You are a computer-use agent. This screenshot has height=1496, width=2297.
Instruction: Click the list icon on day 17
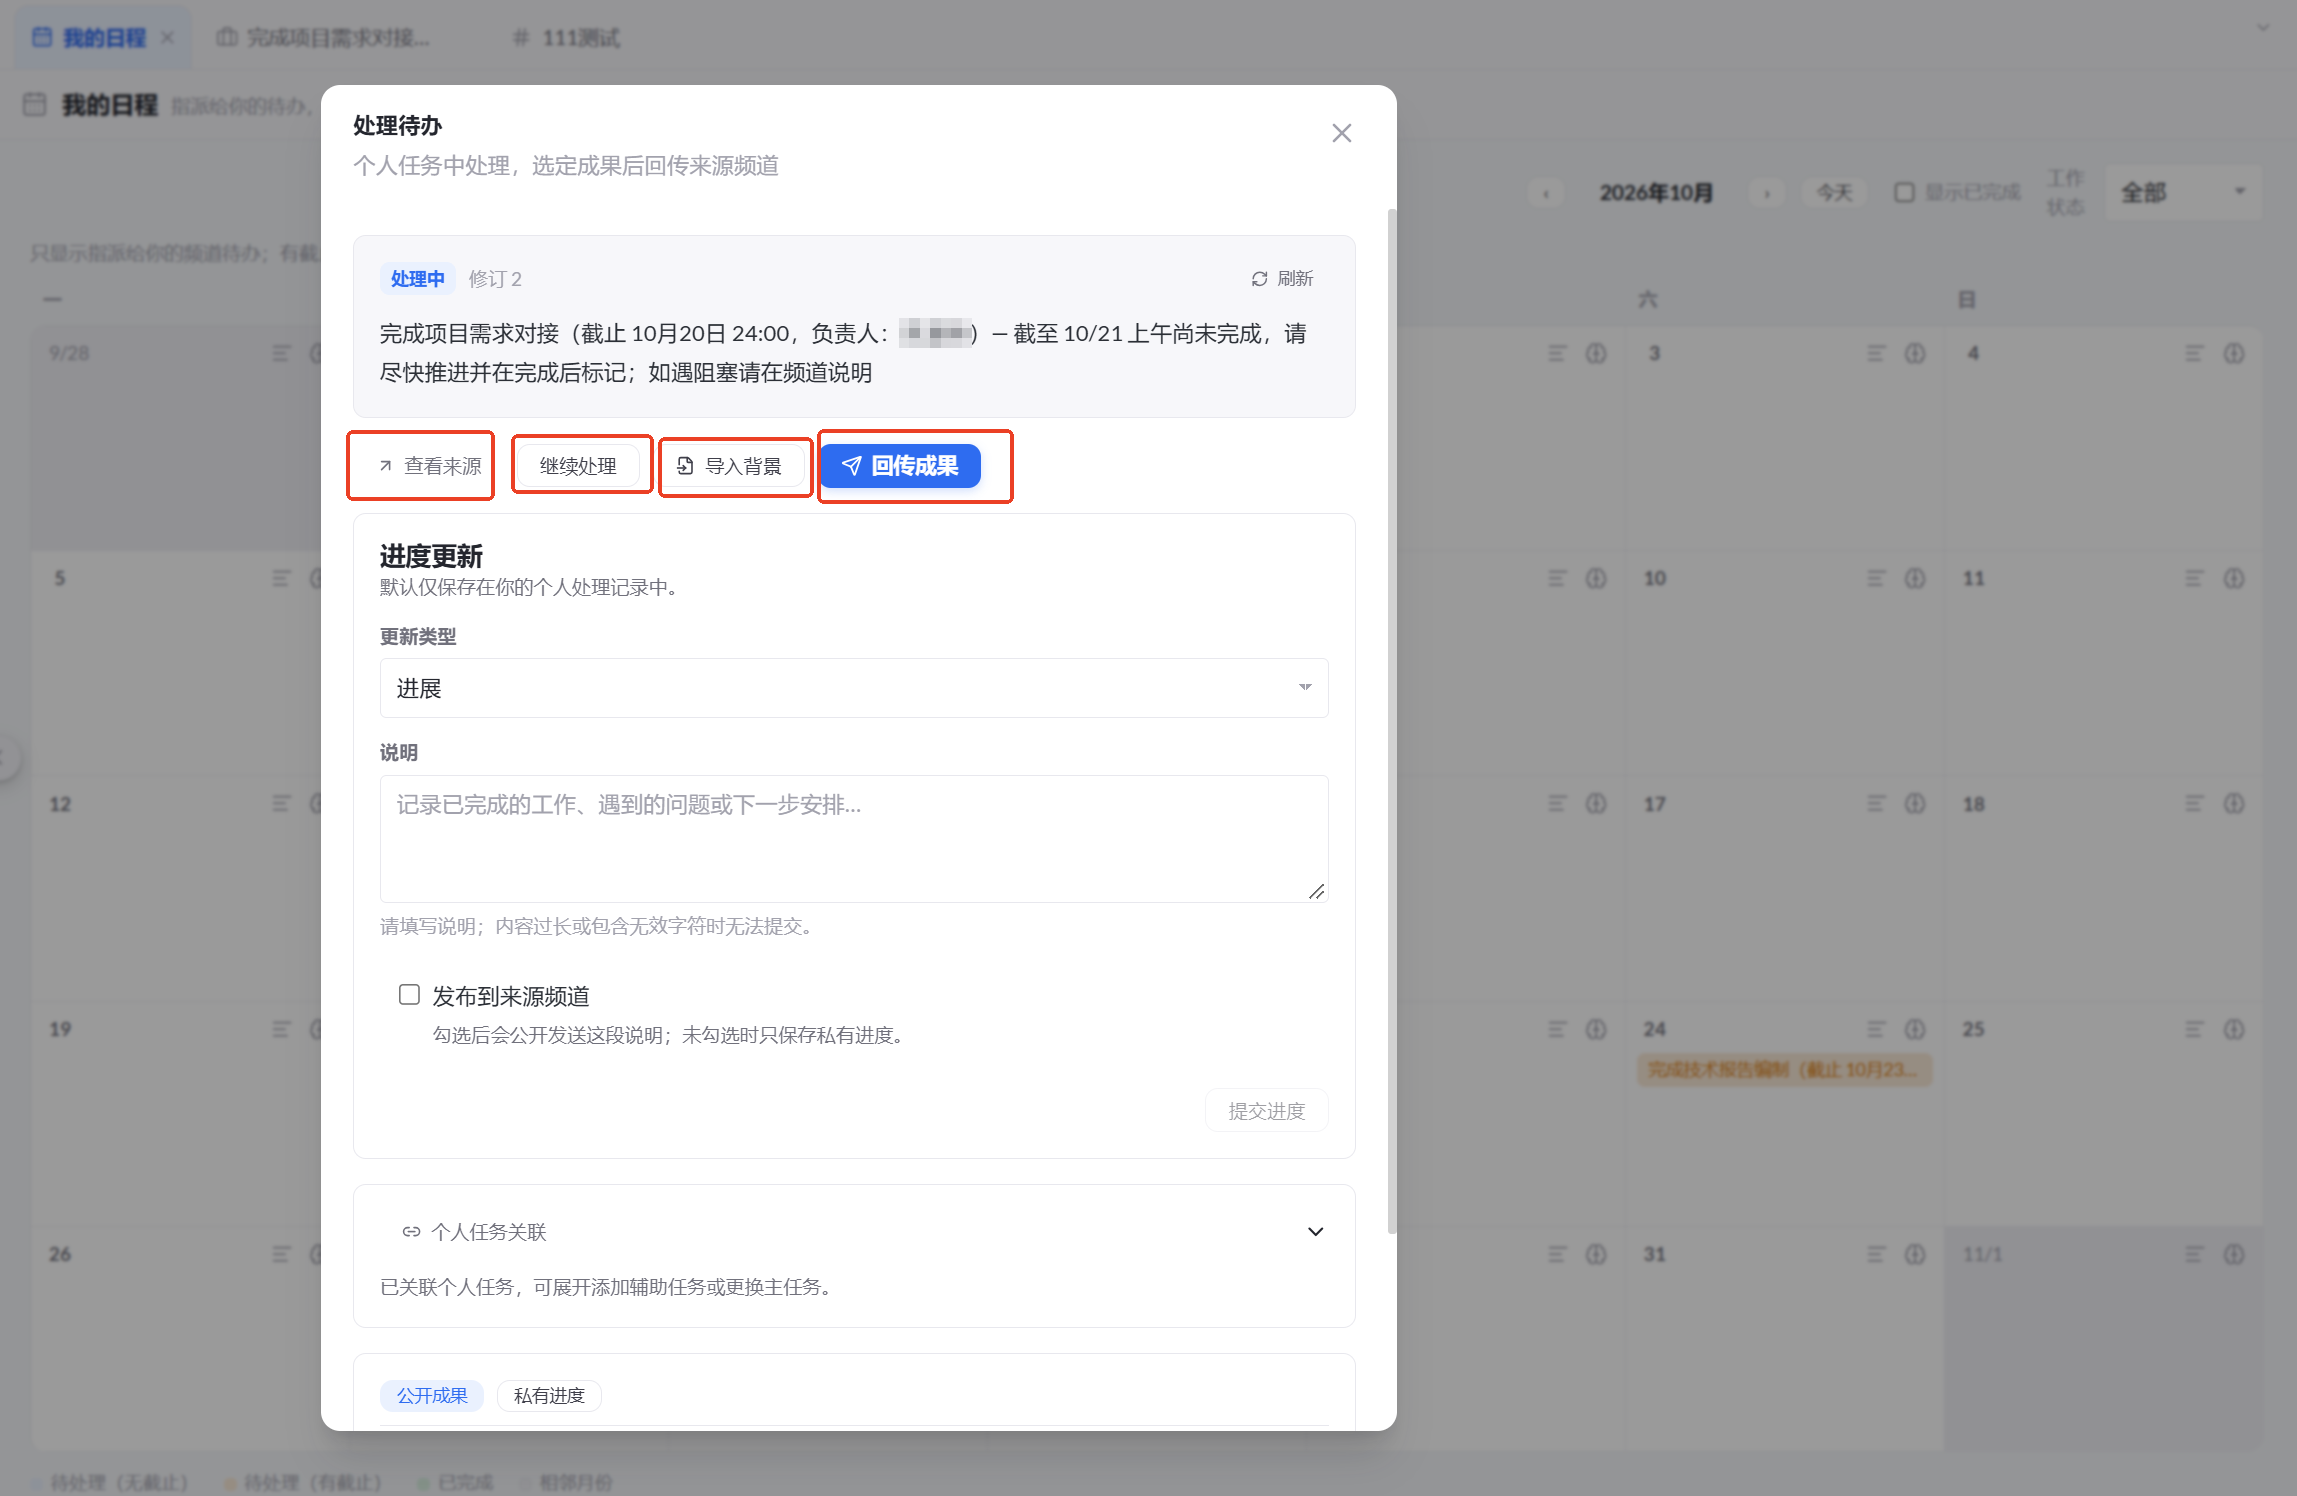point(1876,804)
